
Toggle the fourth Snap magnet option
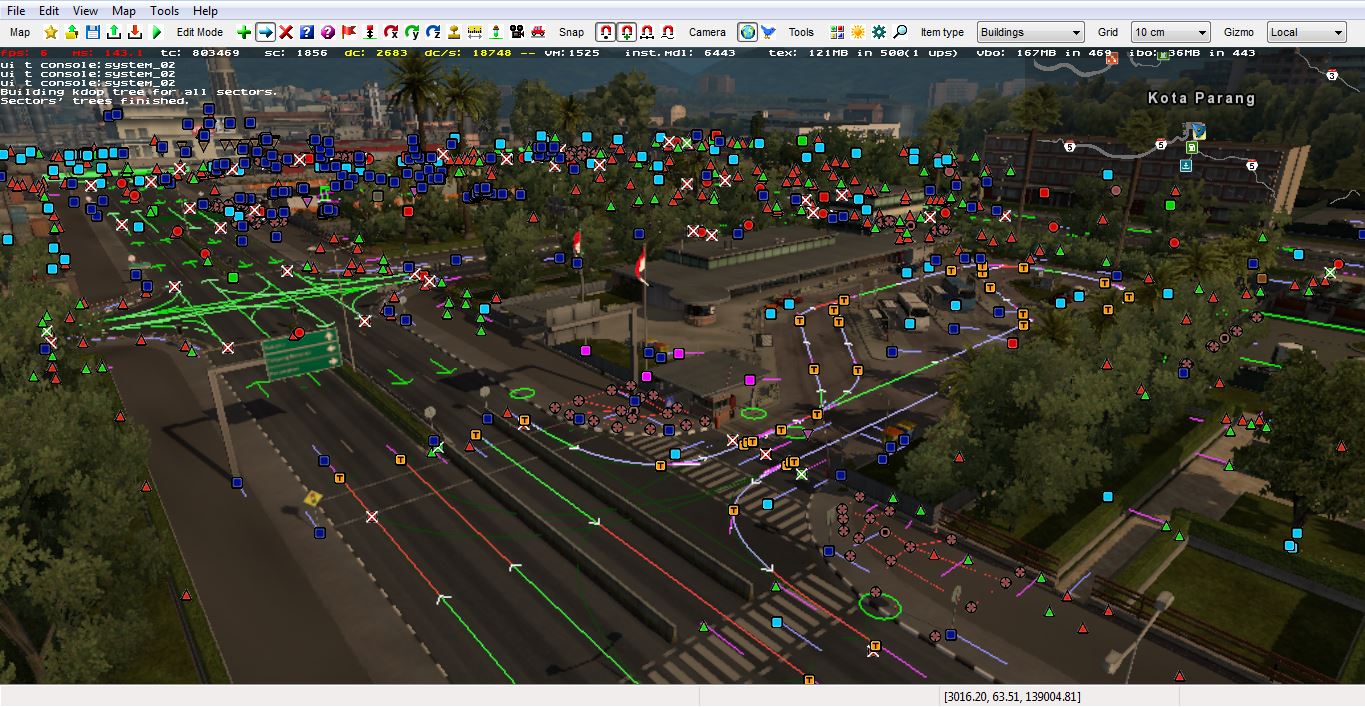(x=668, y=32)
